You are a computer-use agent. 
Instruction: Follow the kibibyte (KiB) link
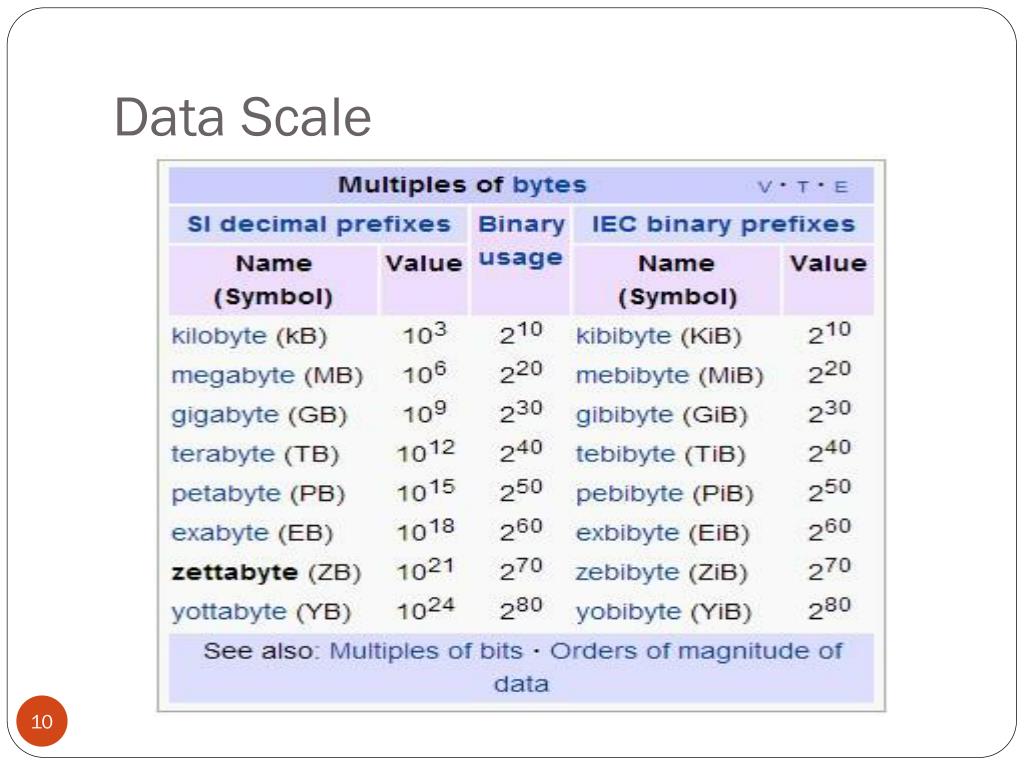tap(623, 336)
